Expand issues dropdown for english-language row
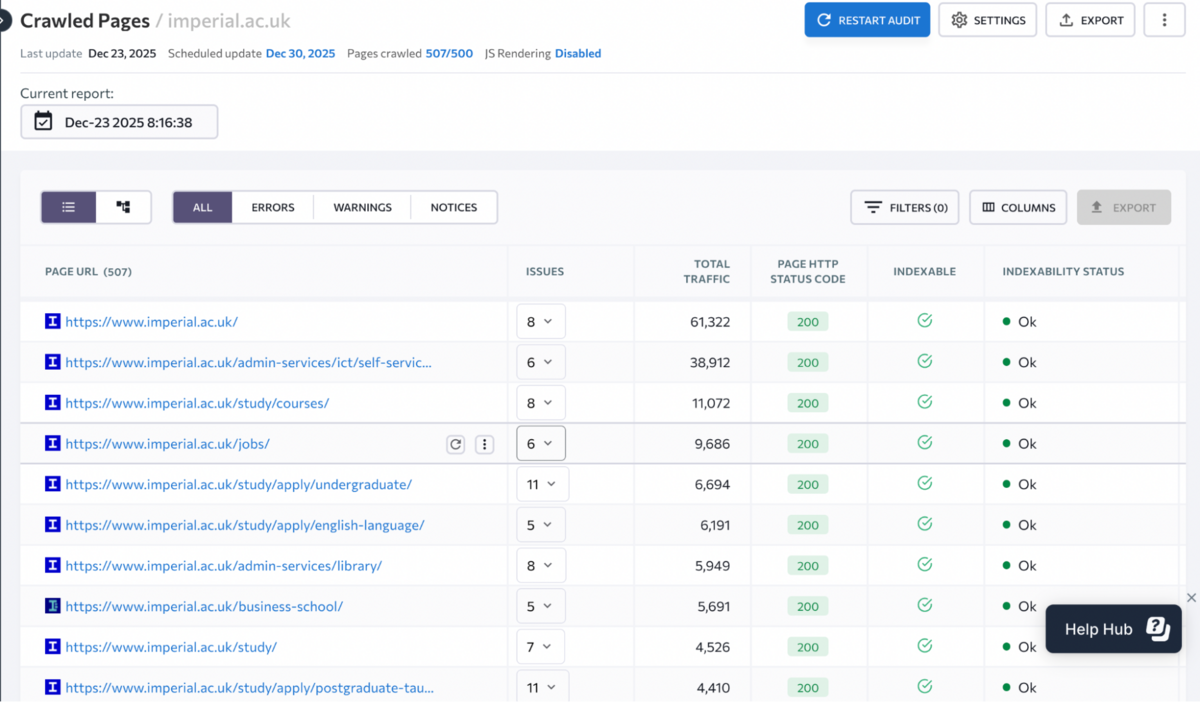1200x702 pixels. click(x=541, y=525)
